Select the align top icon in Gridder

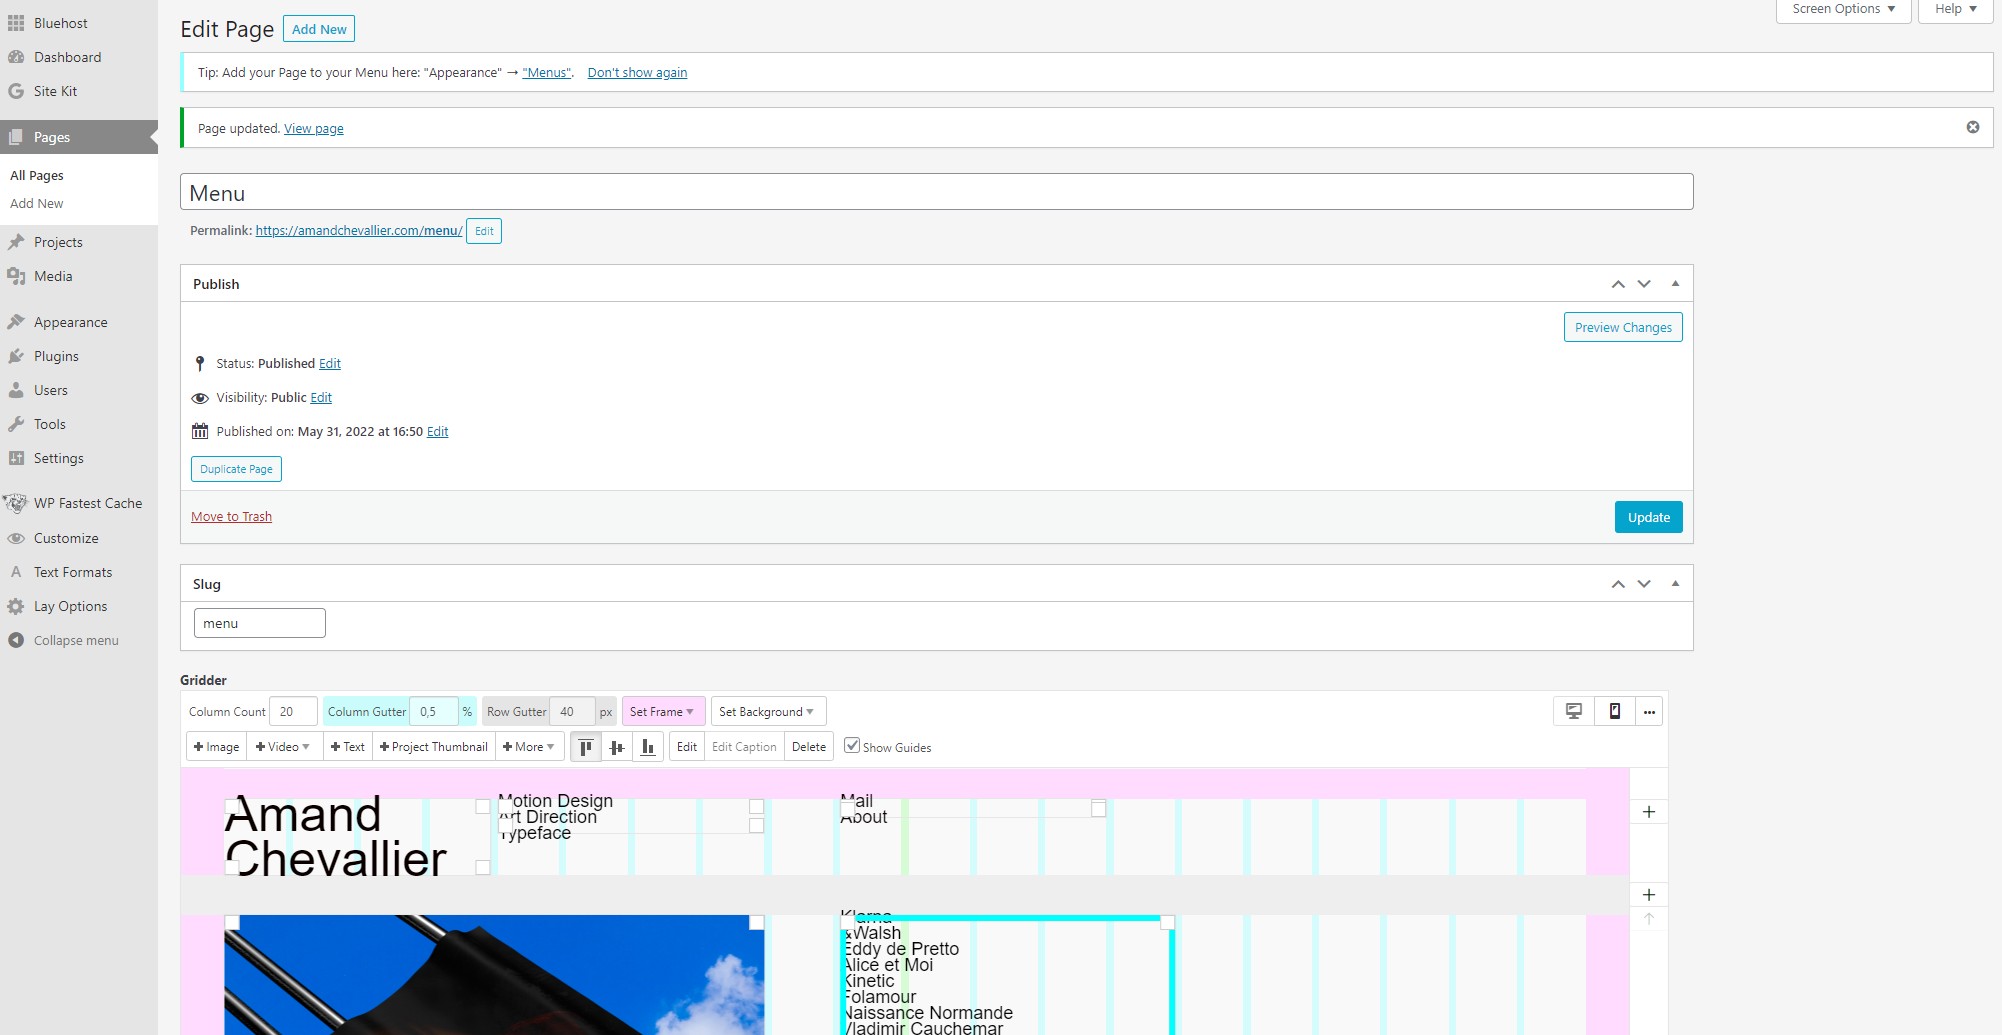(x=586, y=747)
